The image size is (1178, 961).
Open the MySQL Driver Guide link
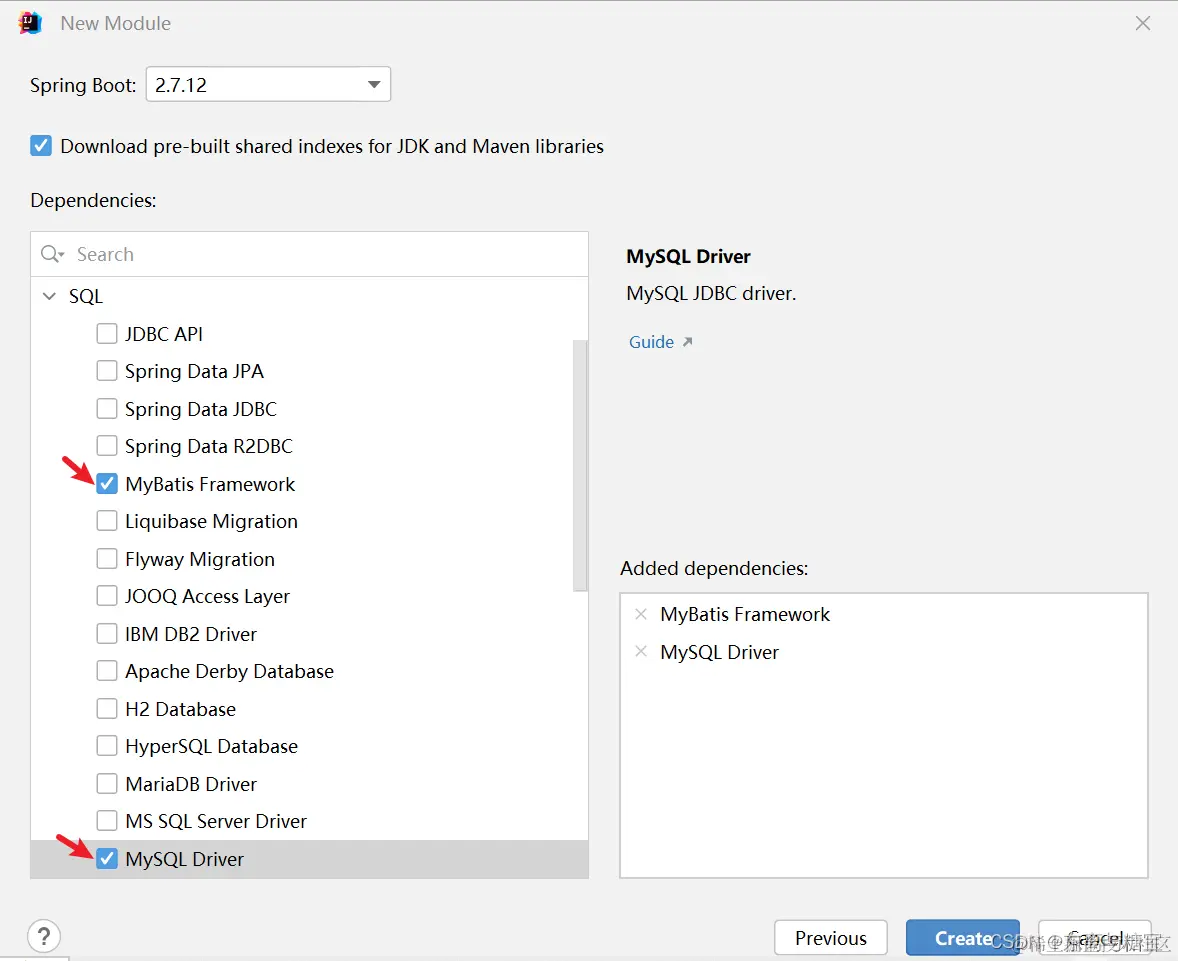click(x=660, y=342)
